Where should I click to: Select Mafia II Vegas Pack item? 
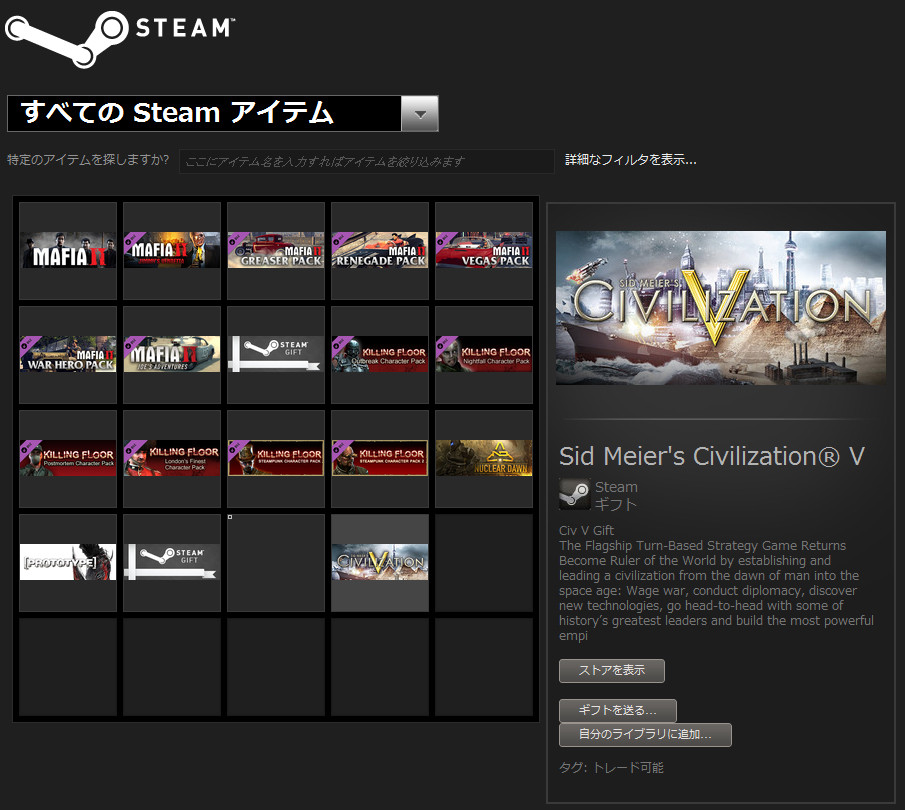(484, 251)
